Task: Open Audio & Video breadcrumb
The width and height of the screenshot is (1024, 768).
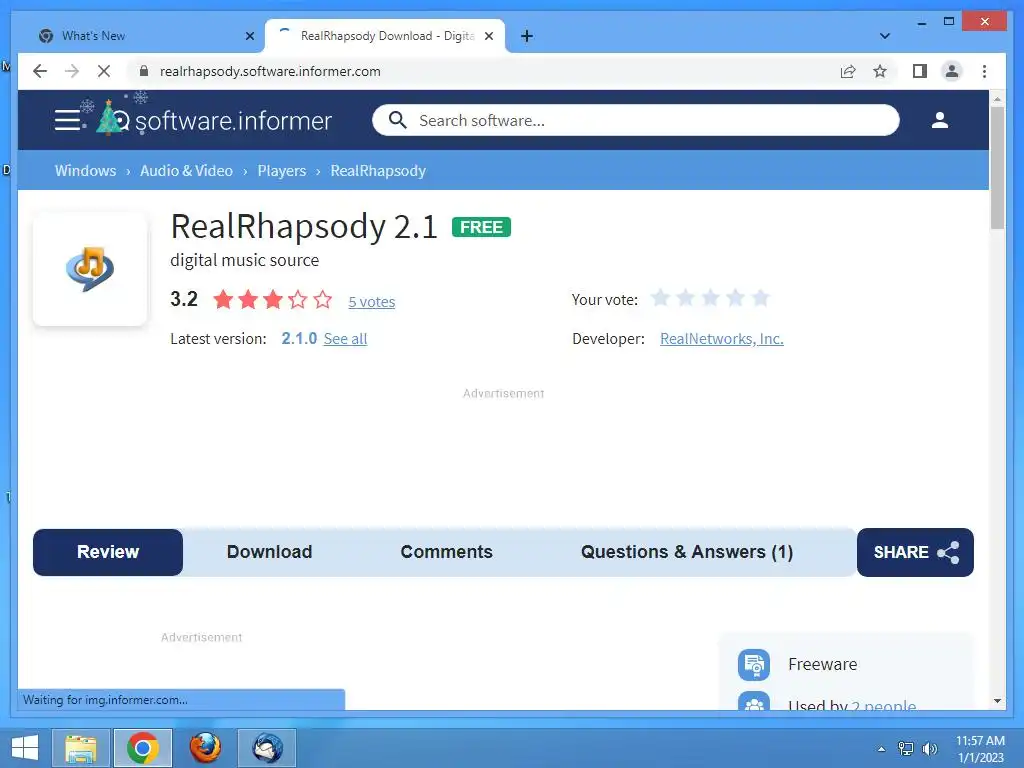Action: click(x=186, y=170)
